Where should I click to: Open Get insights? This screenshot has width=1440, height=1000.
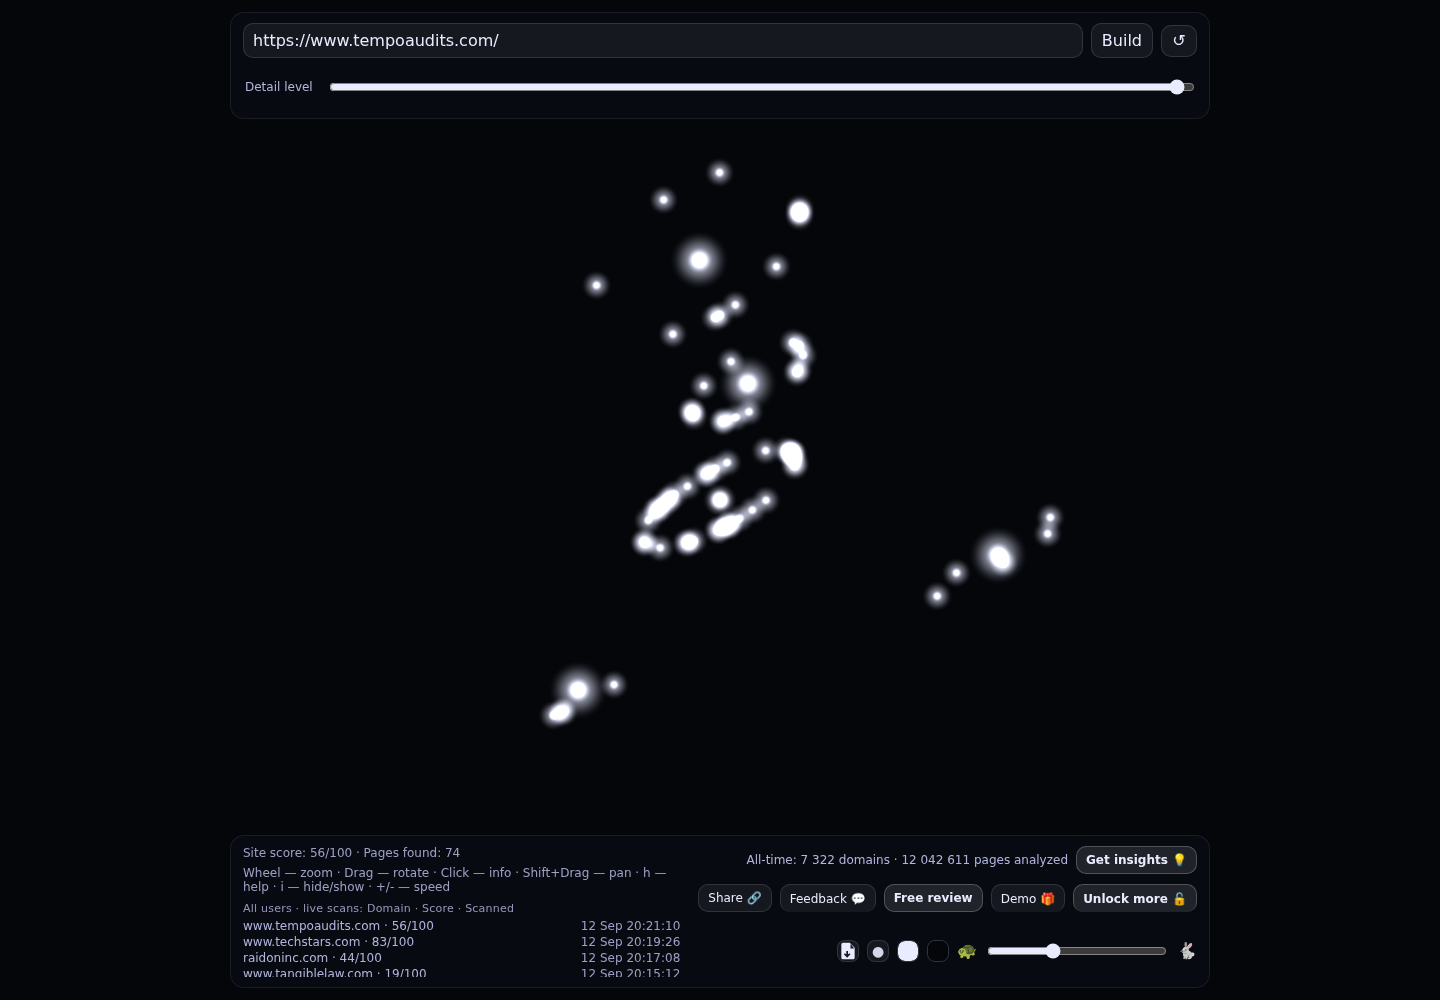pyautogui.click(x=1136, y=860)
